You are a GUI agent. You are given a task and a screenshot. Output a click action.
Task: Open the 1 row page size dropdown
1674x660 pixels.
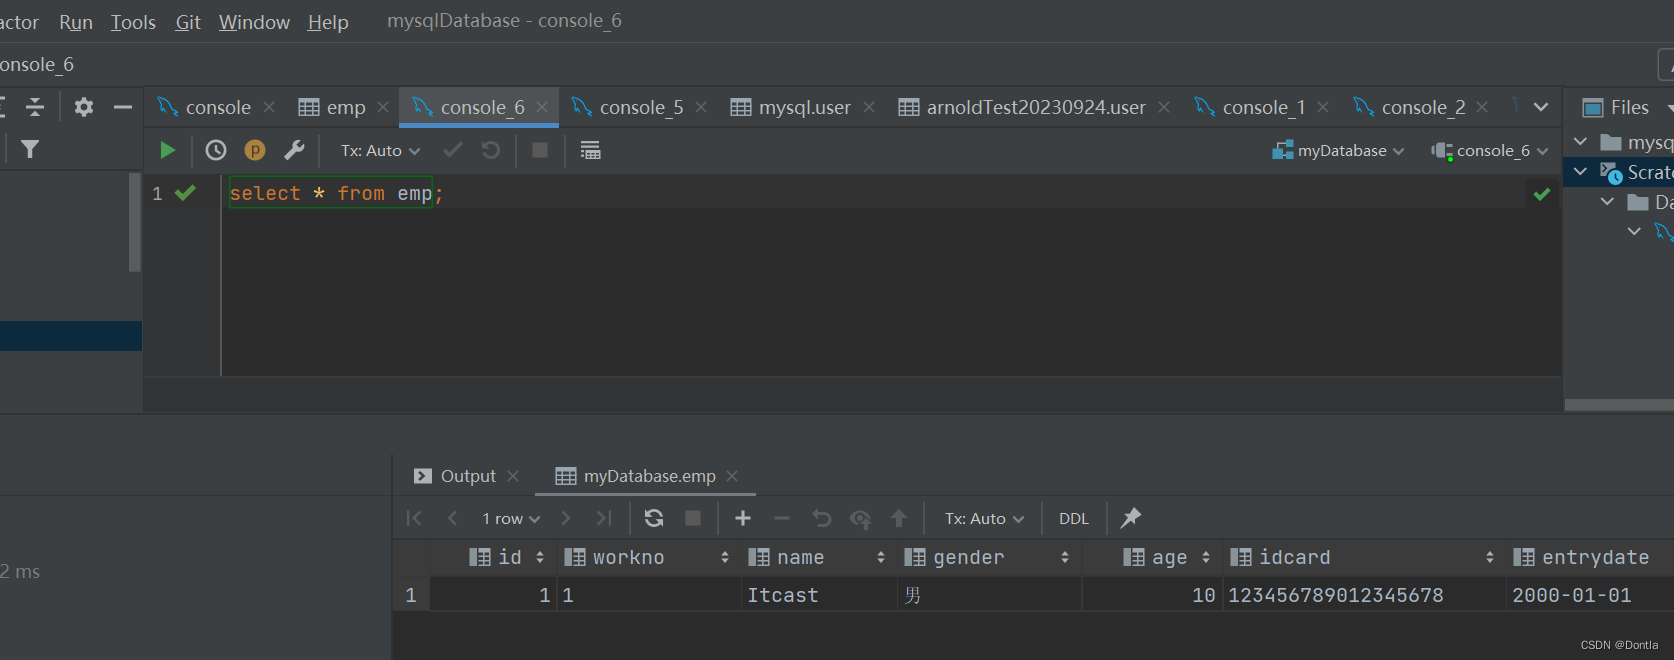click(x=511, y=518)
